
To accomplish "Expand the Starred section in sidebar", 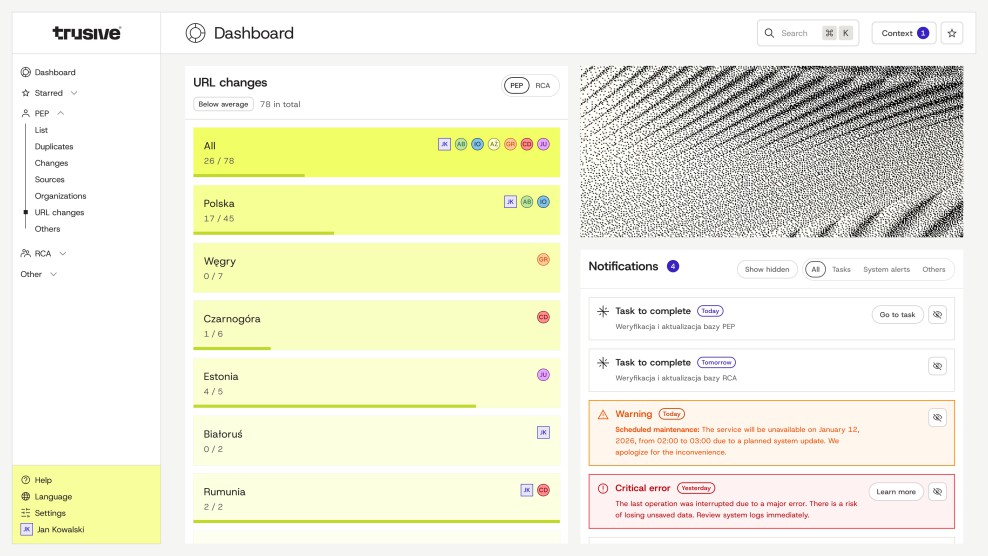I will point(74,93).
